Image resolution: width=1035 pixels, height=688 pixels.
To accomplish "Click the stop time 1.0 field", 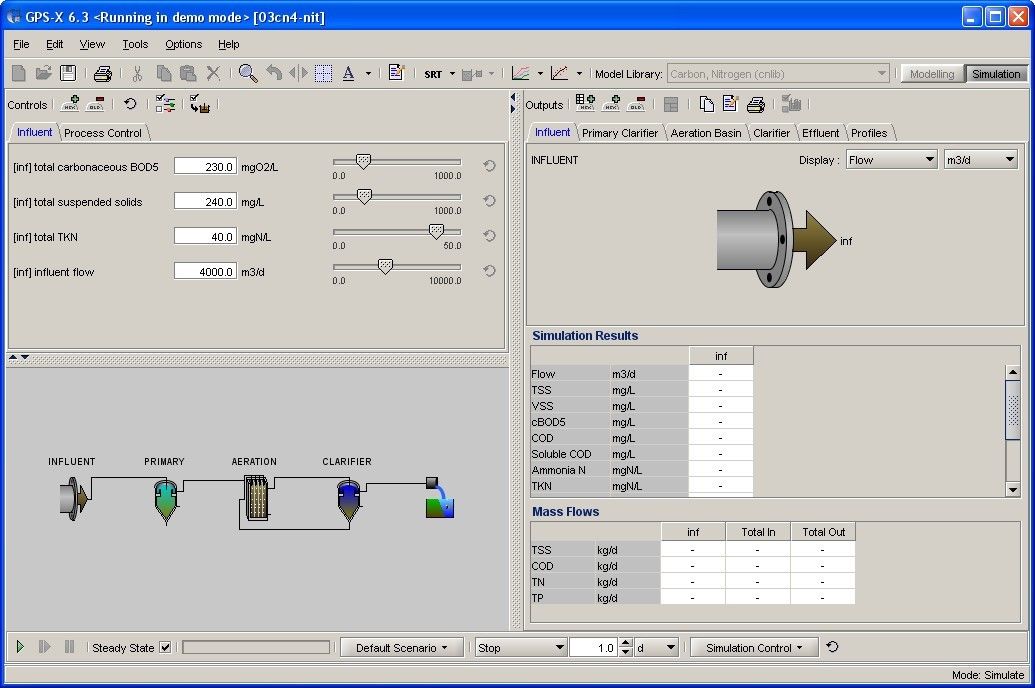I will pyautogui.click(x=594, y=648).
